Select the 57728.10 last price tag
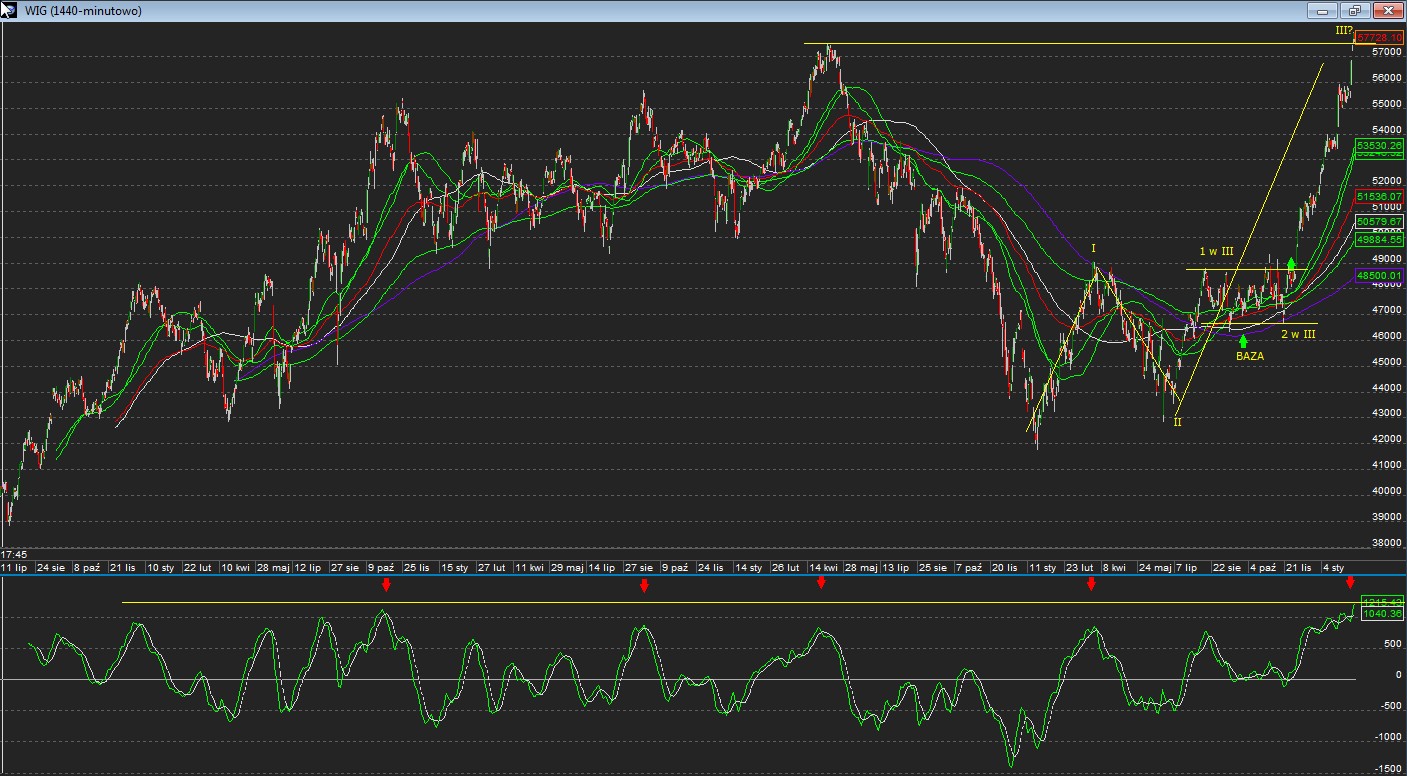Viewport: 1407px width, 776px height. tap(1380, 37)
